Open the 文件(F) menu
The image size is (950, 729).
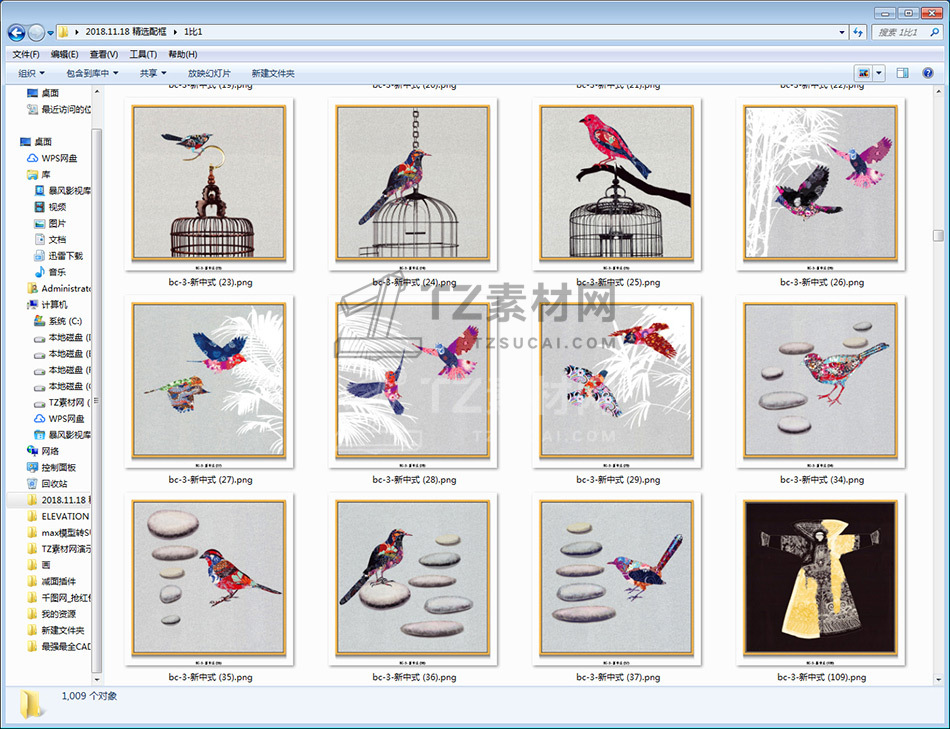coord(26,54)
